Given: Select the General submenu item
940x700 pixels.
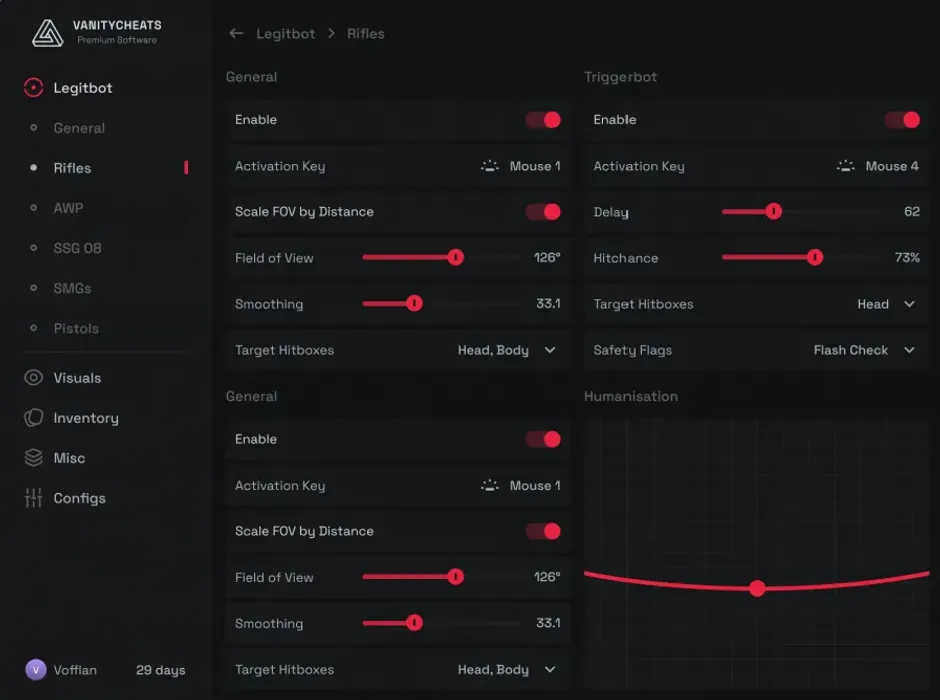Looking at the screenshot, I should [79, 128].
